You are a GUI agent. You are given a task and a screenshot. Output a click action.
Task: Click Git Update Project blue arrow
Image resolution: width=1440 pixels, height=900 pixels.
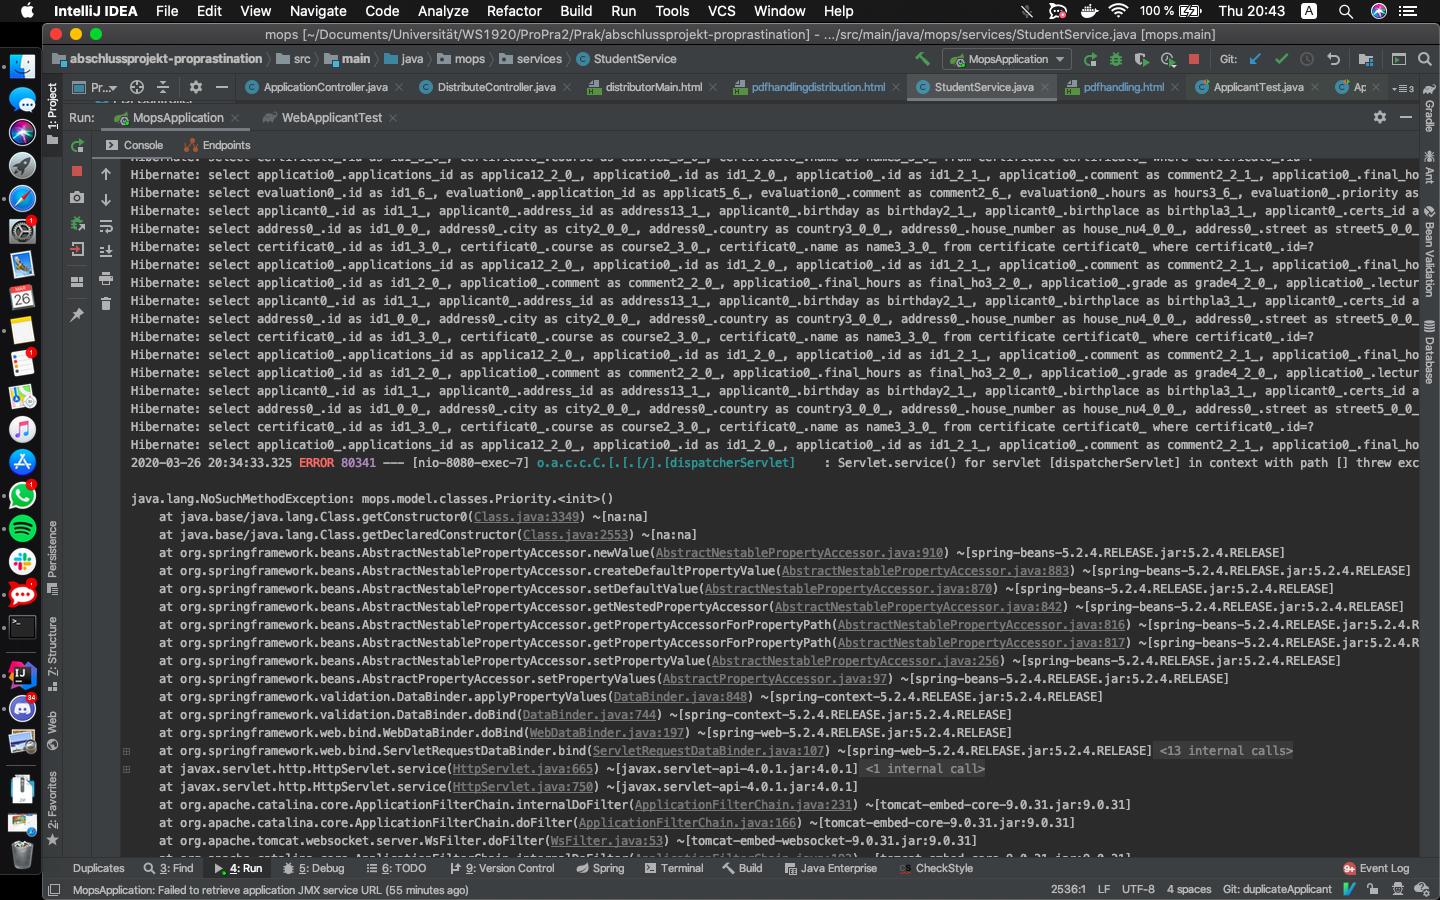(1255, 59)
